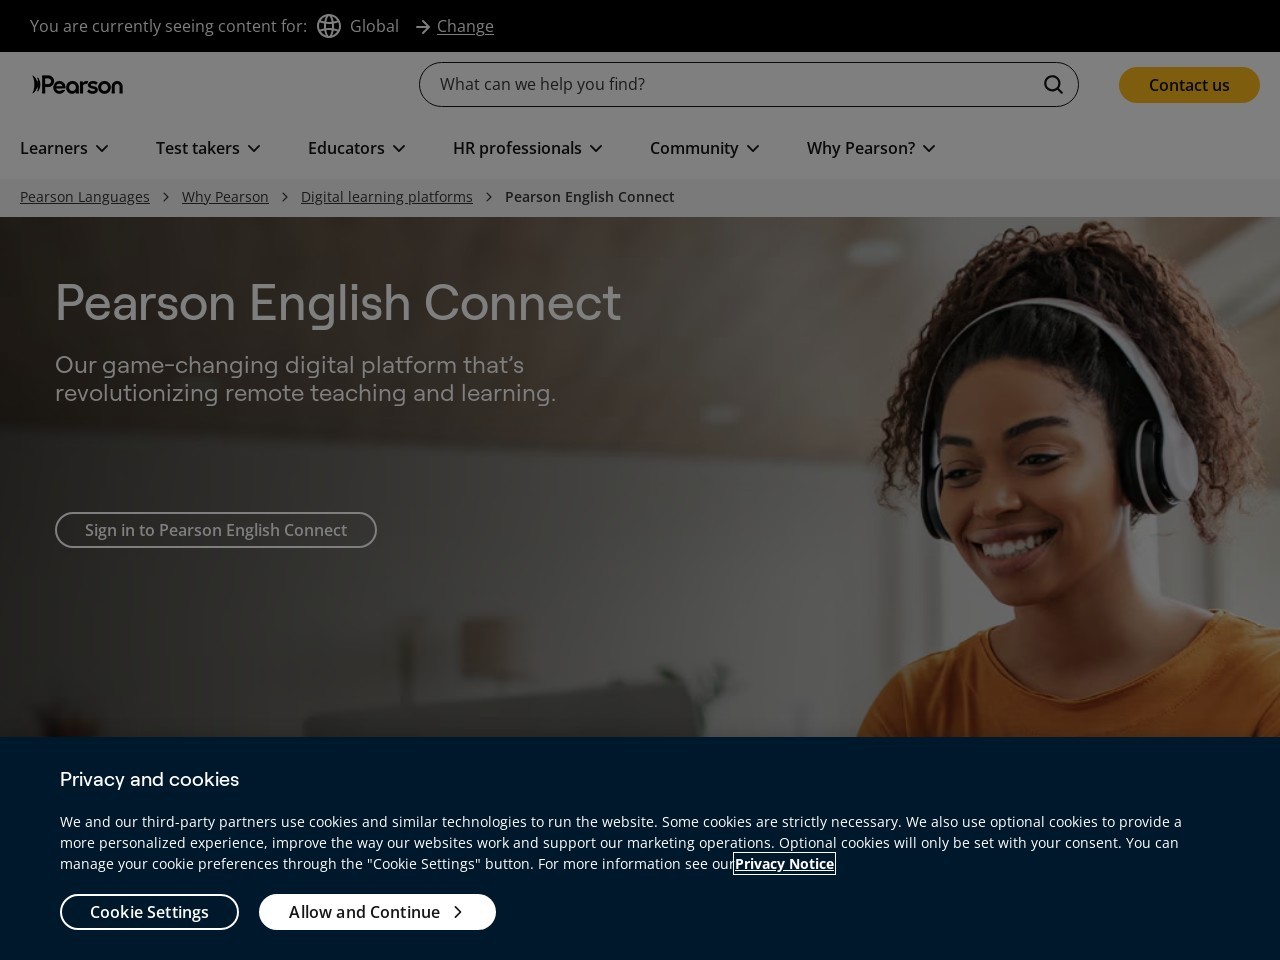Expand the Learners menu
The width and height of the screenshot is (1280, 960).
pos(65,148)
